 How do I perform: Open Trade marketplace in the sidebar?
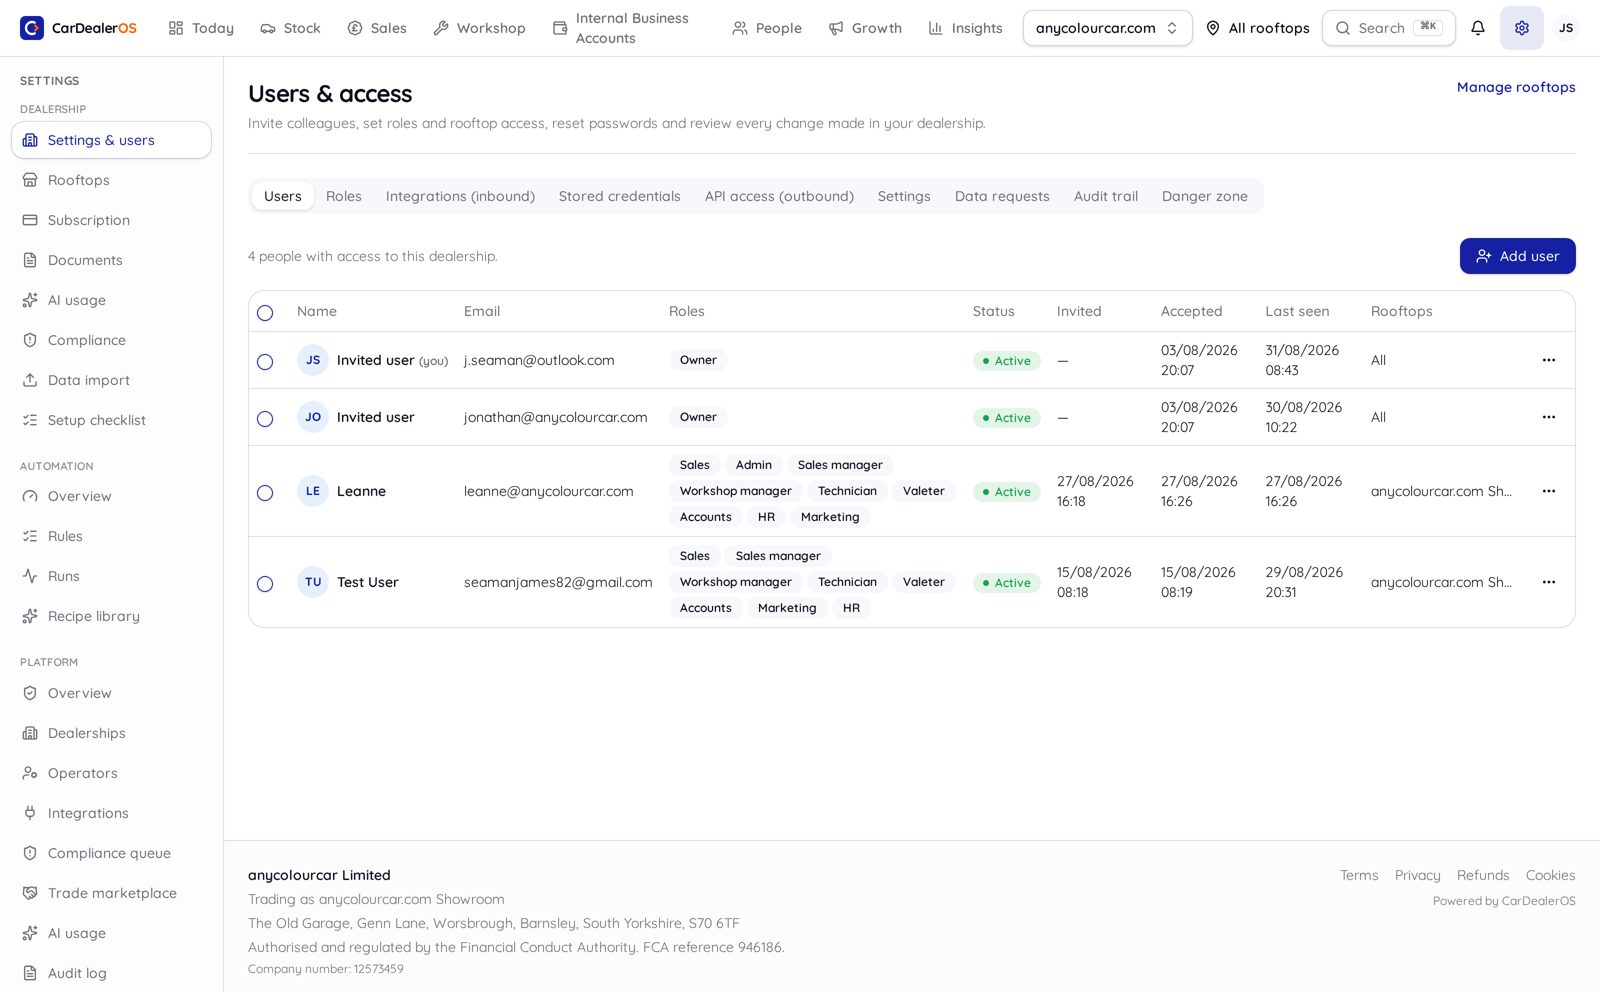pos(111,893)
